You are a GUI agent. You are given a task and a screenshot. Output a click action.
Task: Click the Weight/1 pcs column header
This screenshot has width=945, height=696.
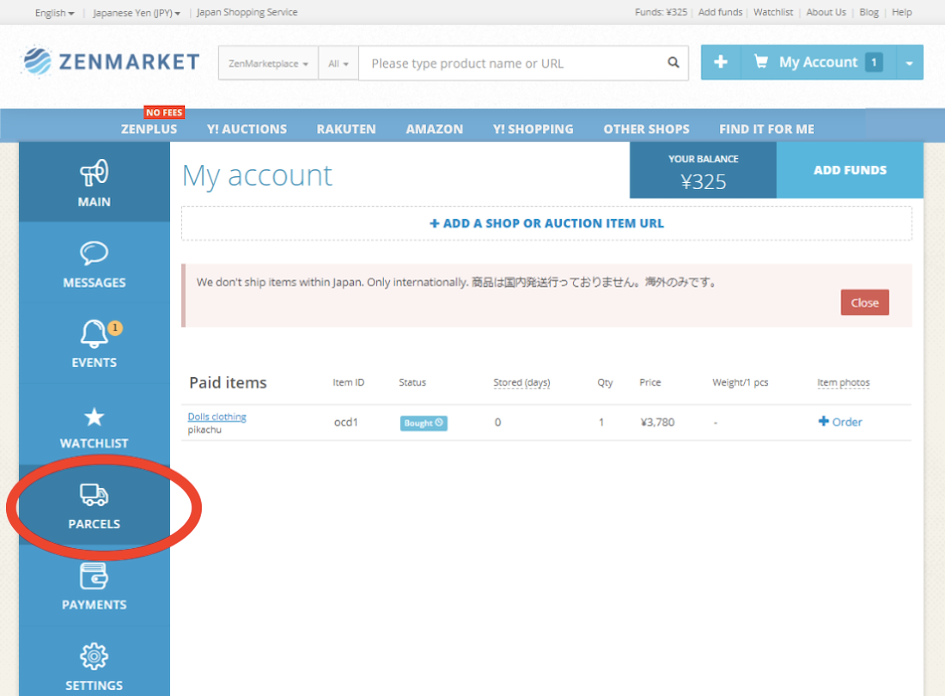[x=740, y=383]
